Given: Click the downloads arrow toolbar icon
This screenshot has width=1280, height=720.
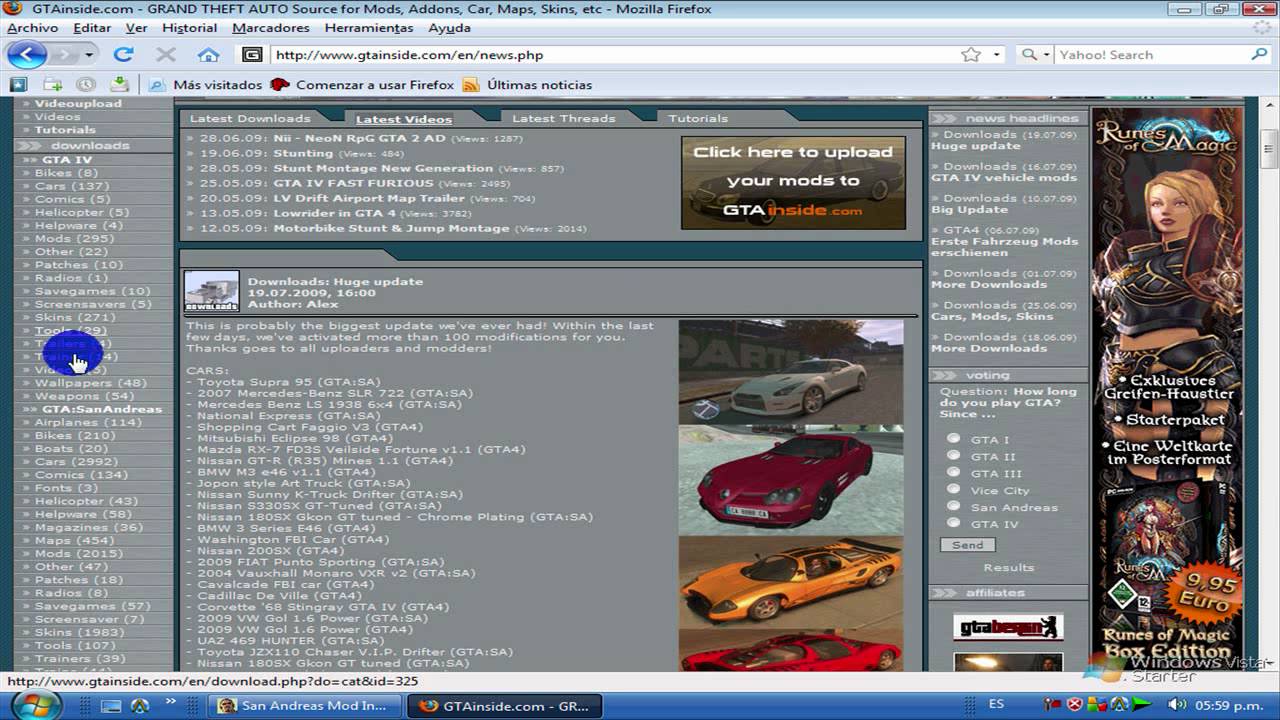Looking at the screenshot, I should [119, 85].
